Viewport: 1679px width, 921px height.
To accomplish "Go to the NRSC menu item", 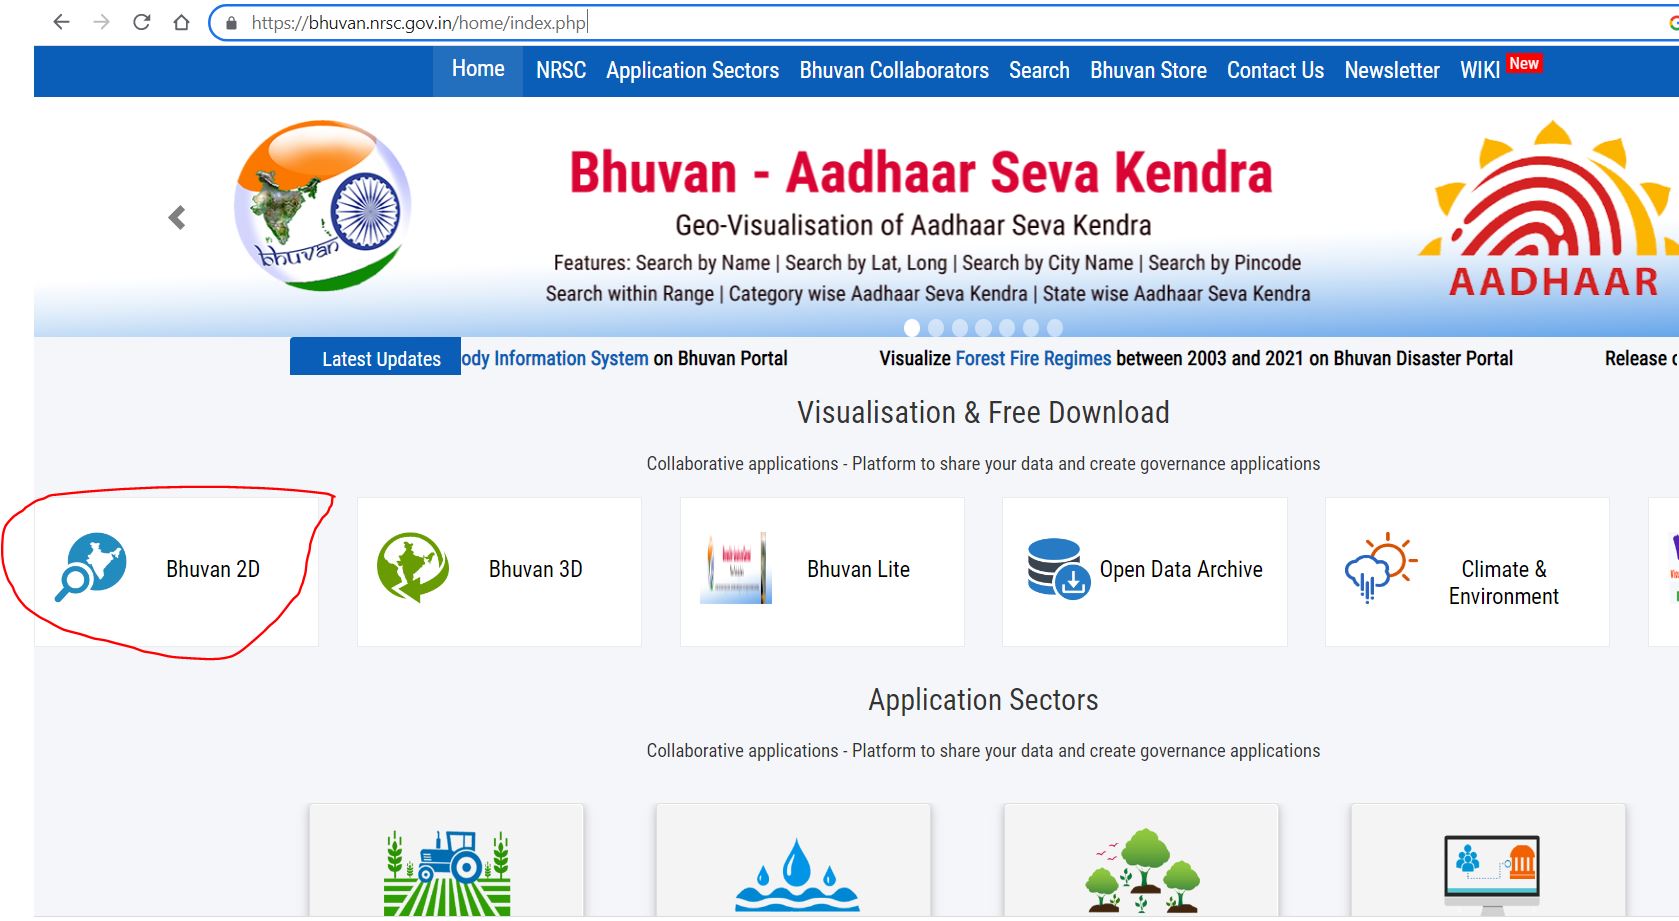I will click(560, 71).
